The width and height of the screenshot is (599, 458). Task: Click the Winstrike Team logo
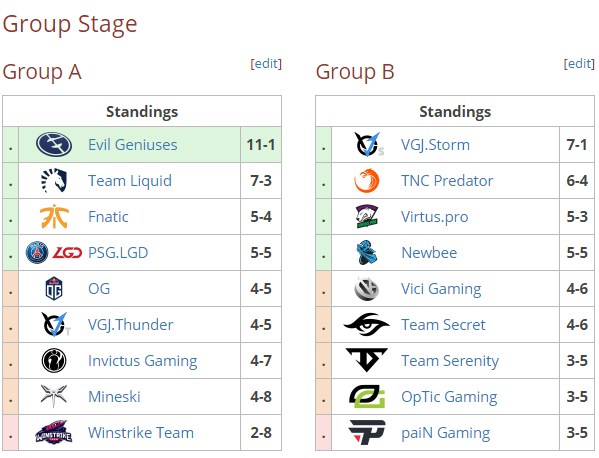pos(54,432)
